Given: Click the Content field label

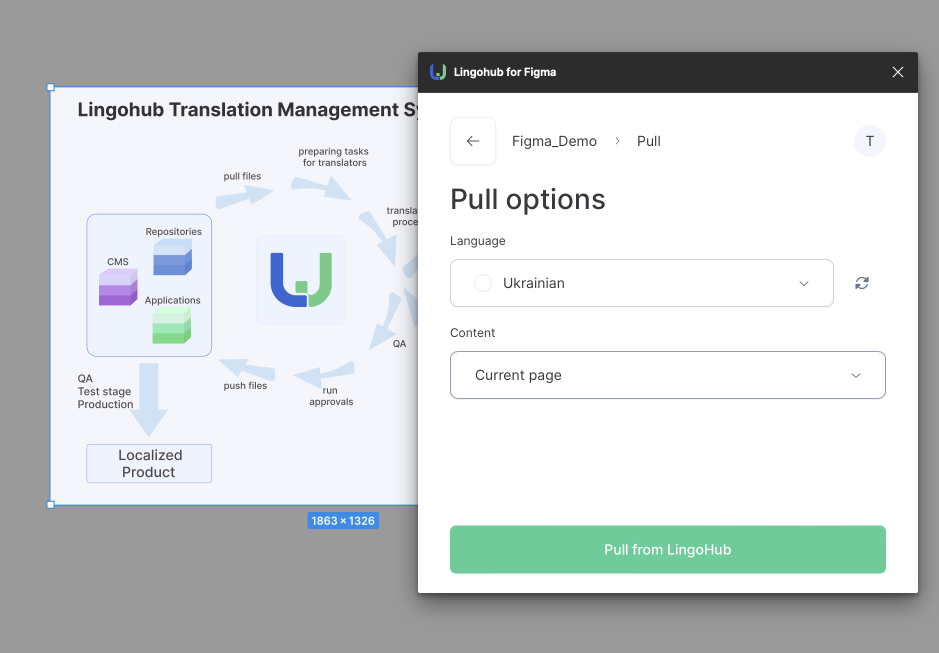Looking at the screenshot, I should (x=472, y=332).
